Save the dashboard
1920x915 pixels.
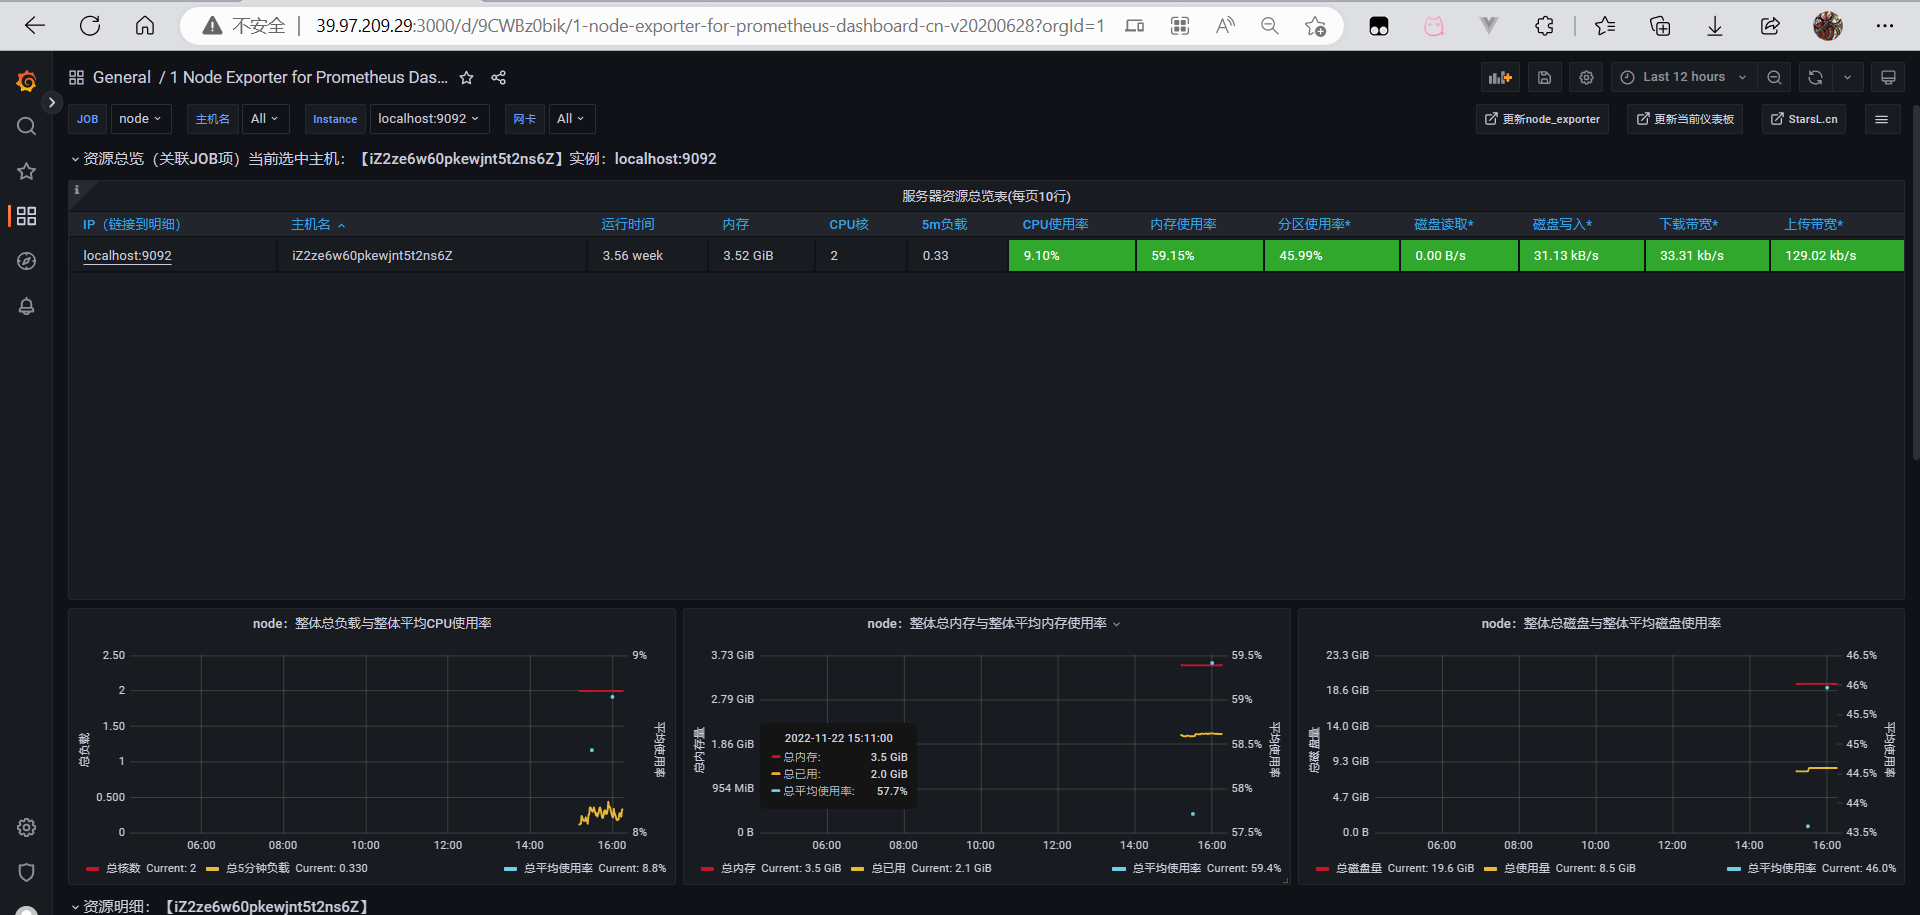1544,77
